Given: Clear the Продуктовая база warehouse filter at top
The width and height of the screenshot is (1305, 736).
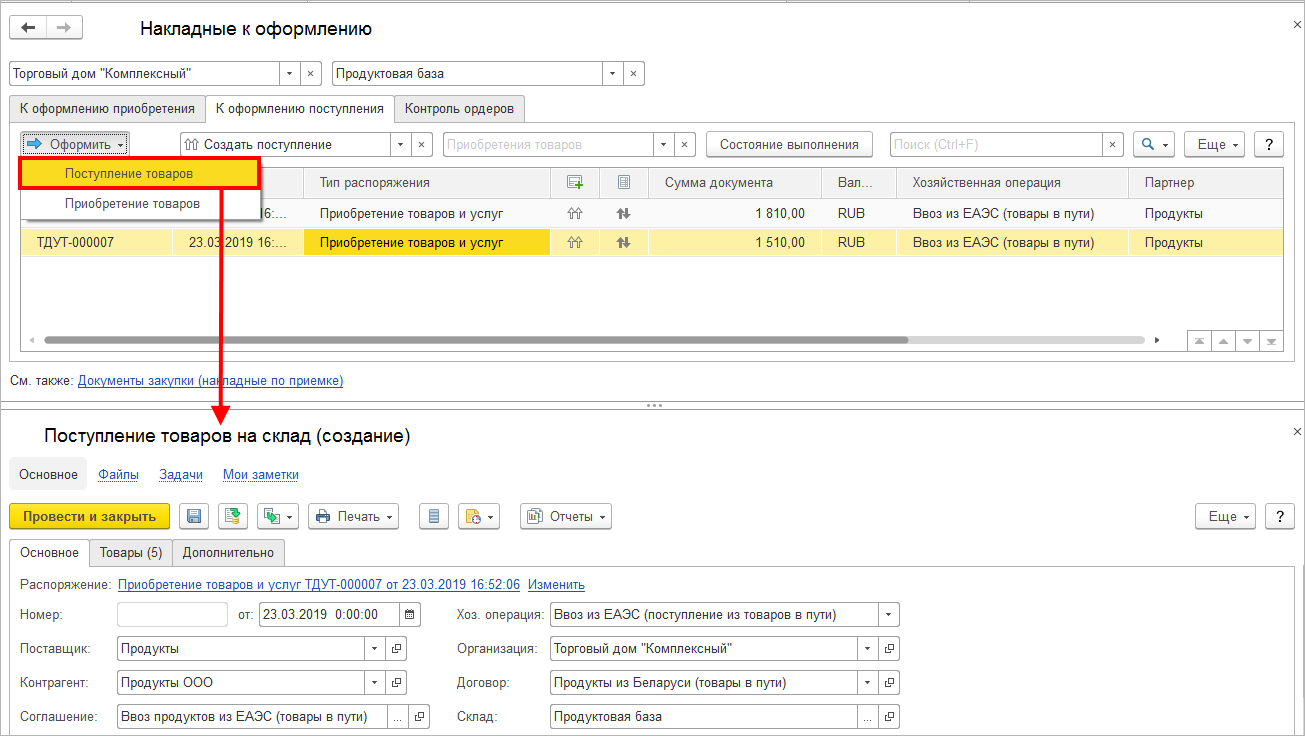Looking at the screenshot, I should (x=634, y=73).
